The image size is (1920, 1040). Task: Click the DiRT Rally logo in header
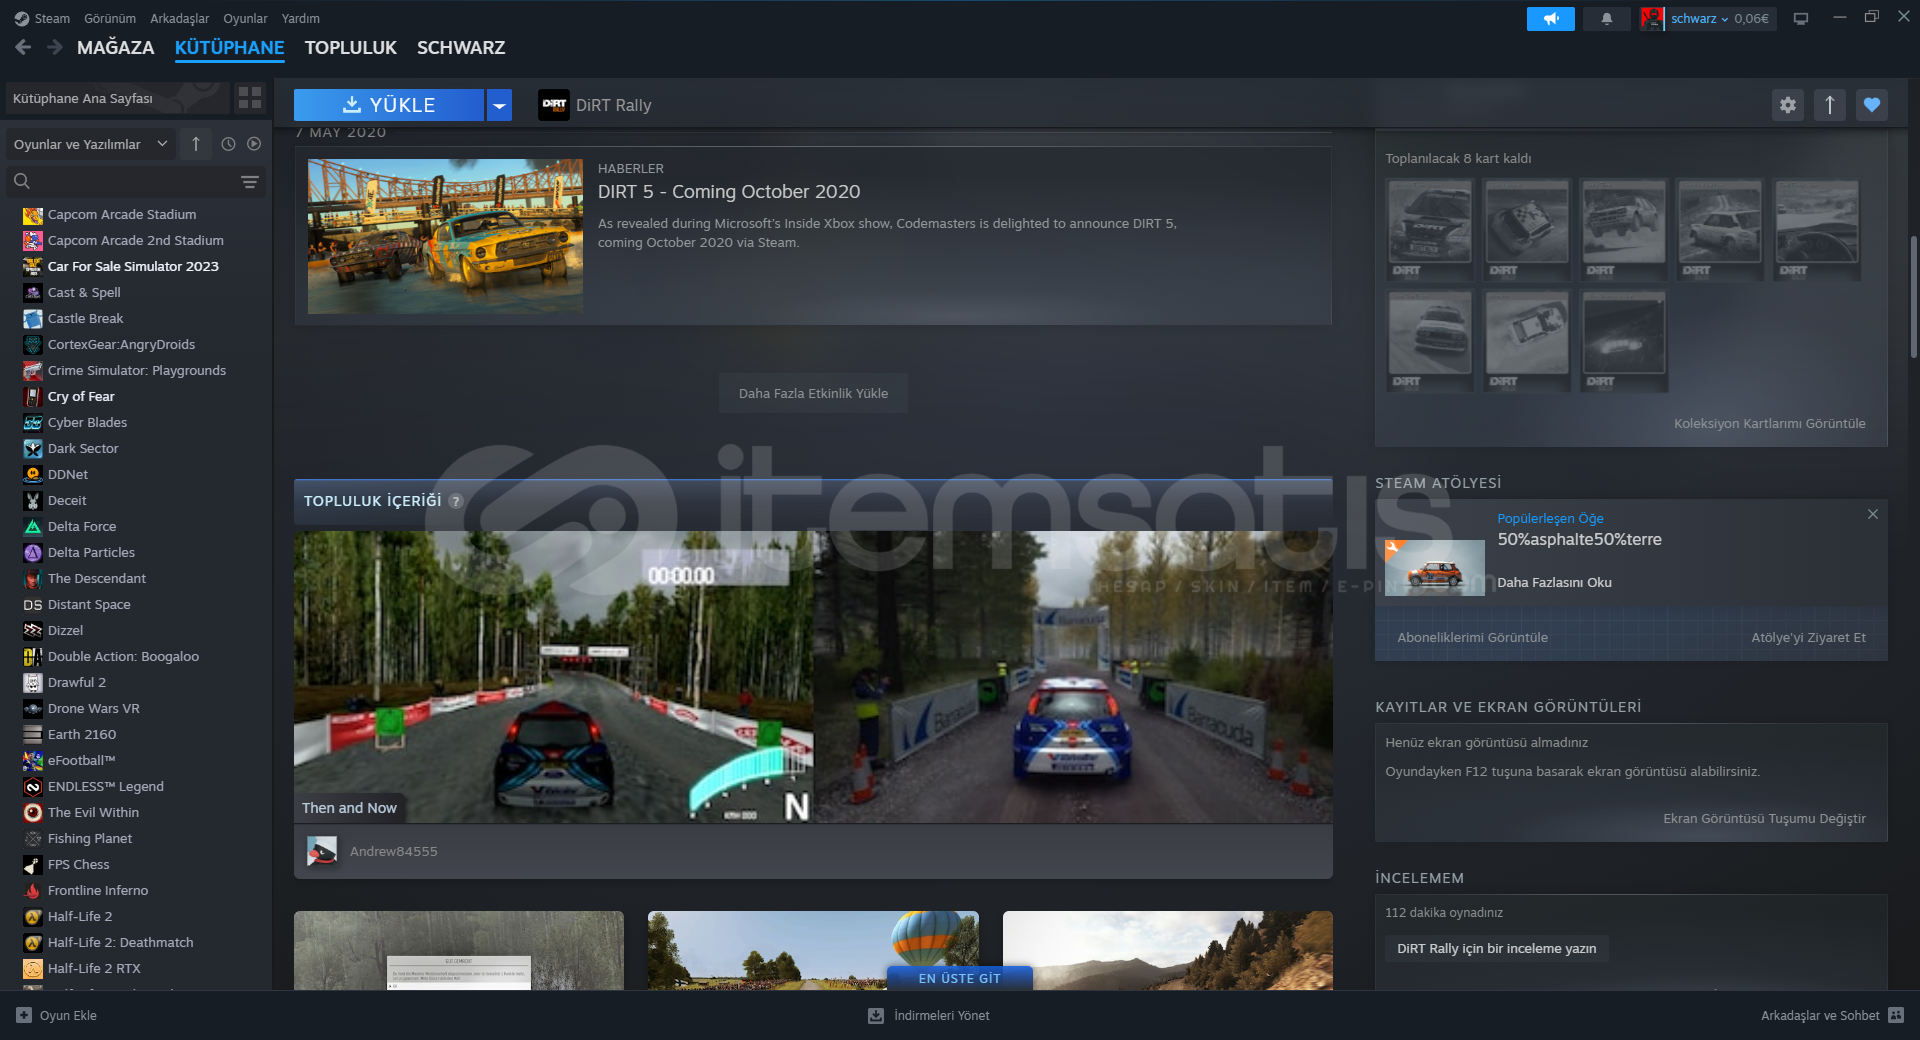point(554,105)
